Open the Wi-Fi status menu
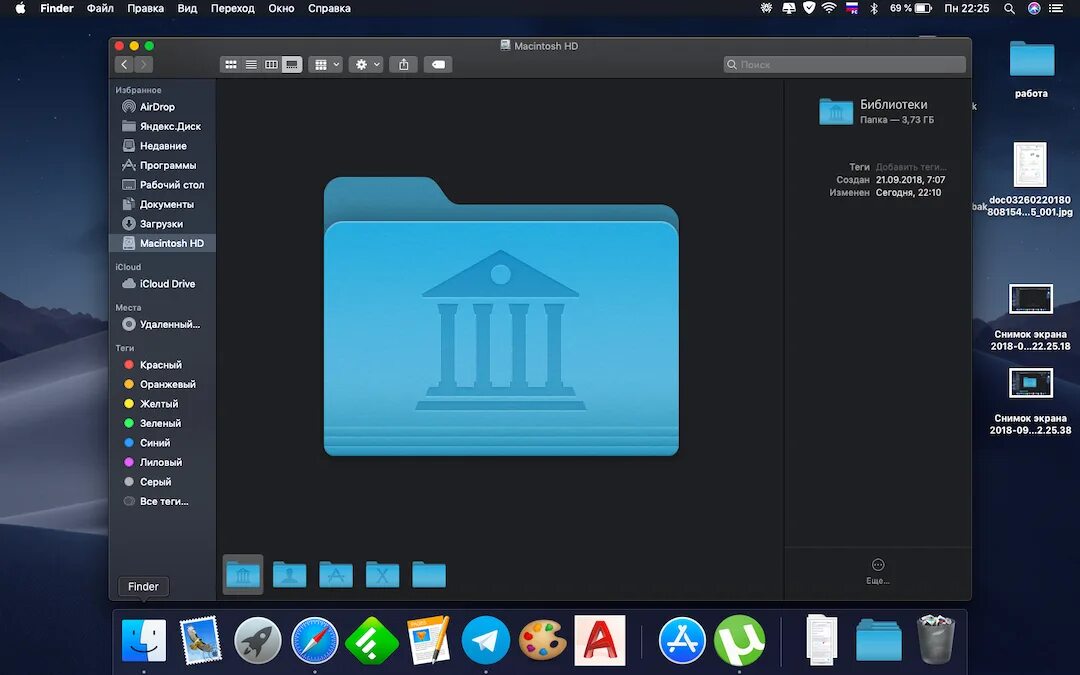The image size is (1080, 675). 829,8
